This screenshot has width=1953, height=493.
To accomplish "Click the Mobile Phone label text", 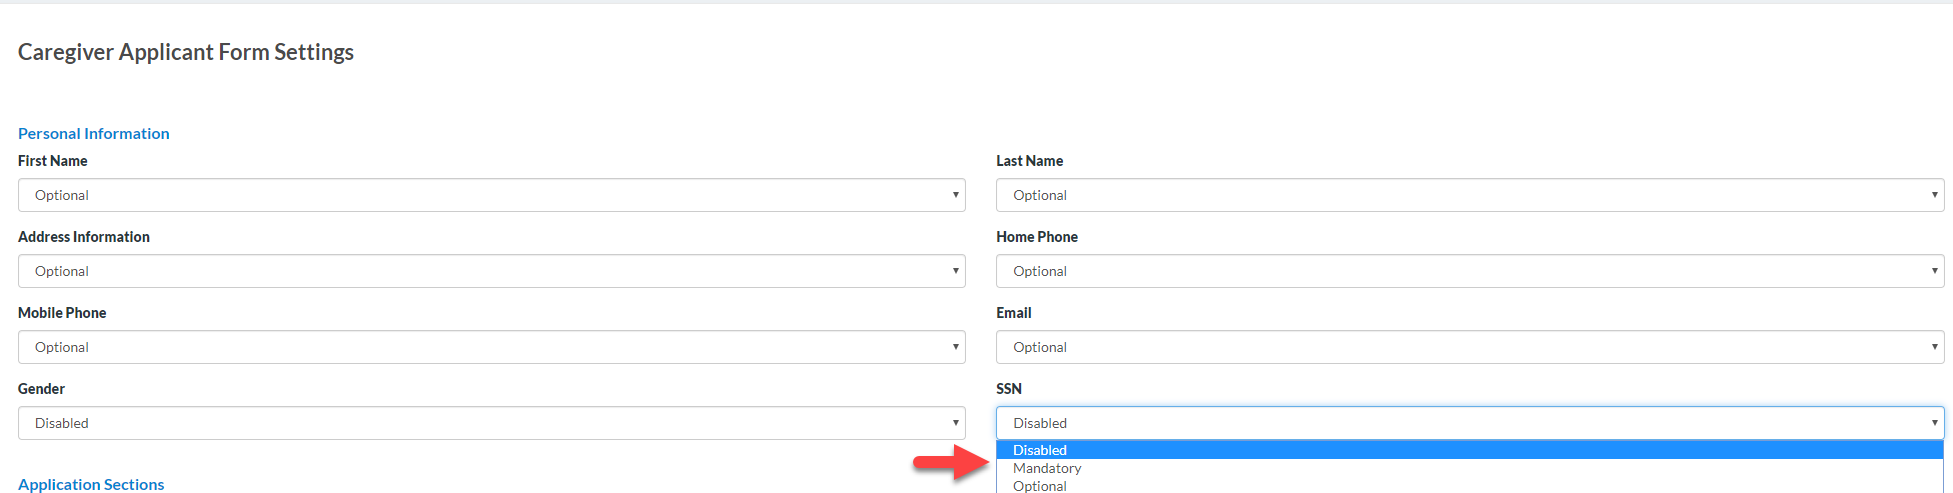I will (x=62, y=313).
